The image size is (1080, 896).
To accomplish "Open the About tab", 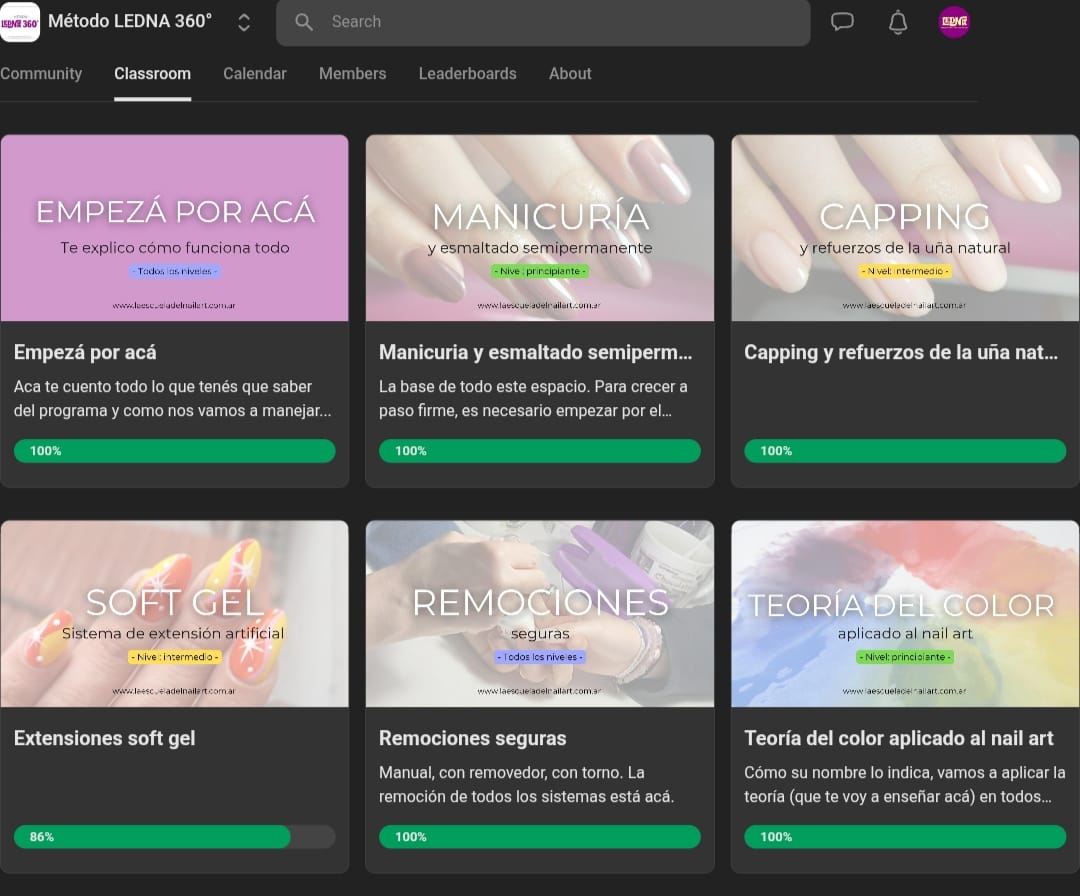I will 570,74.
